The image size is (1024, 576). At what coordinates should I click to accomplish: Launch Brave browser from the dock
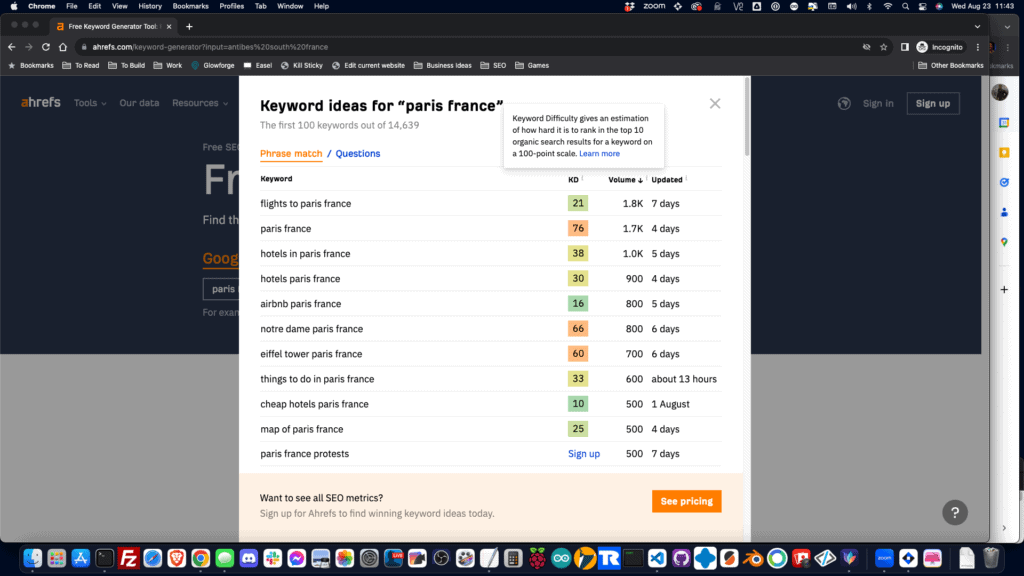coord(176,558)
